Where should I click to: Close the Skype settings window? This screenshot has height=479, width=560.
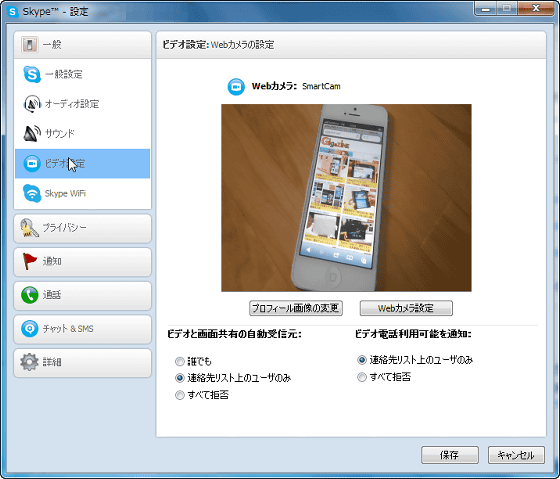click(x=536, y=9)
